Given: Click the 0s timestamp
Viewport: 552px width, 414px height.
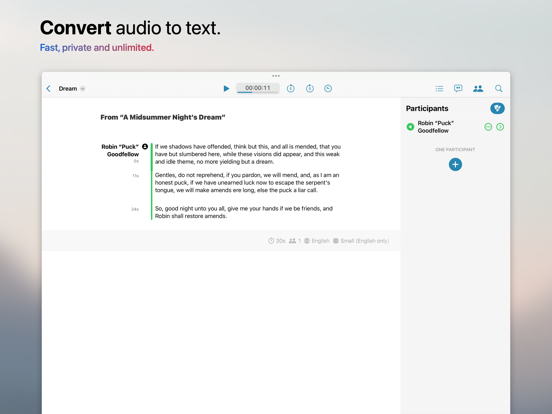Looking at the screenshot, I should (136, 161).
